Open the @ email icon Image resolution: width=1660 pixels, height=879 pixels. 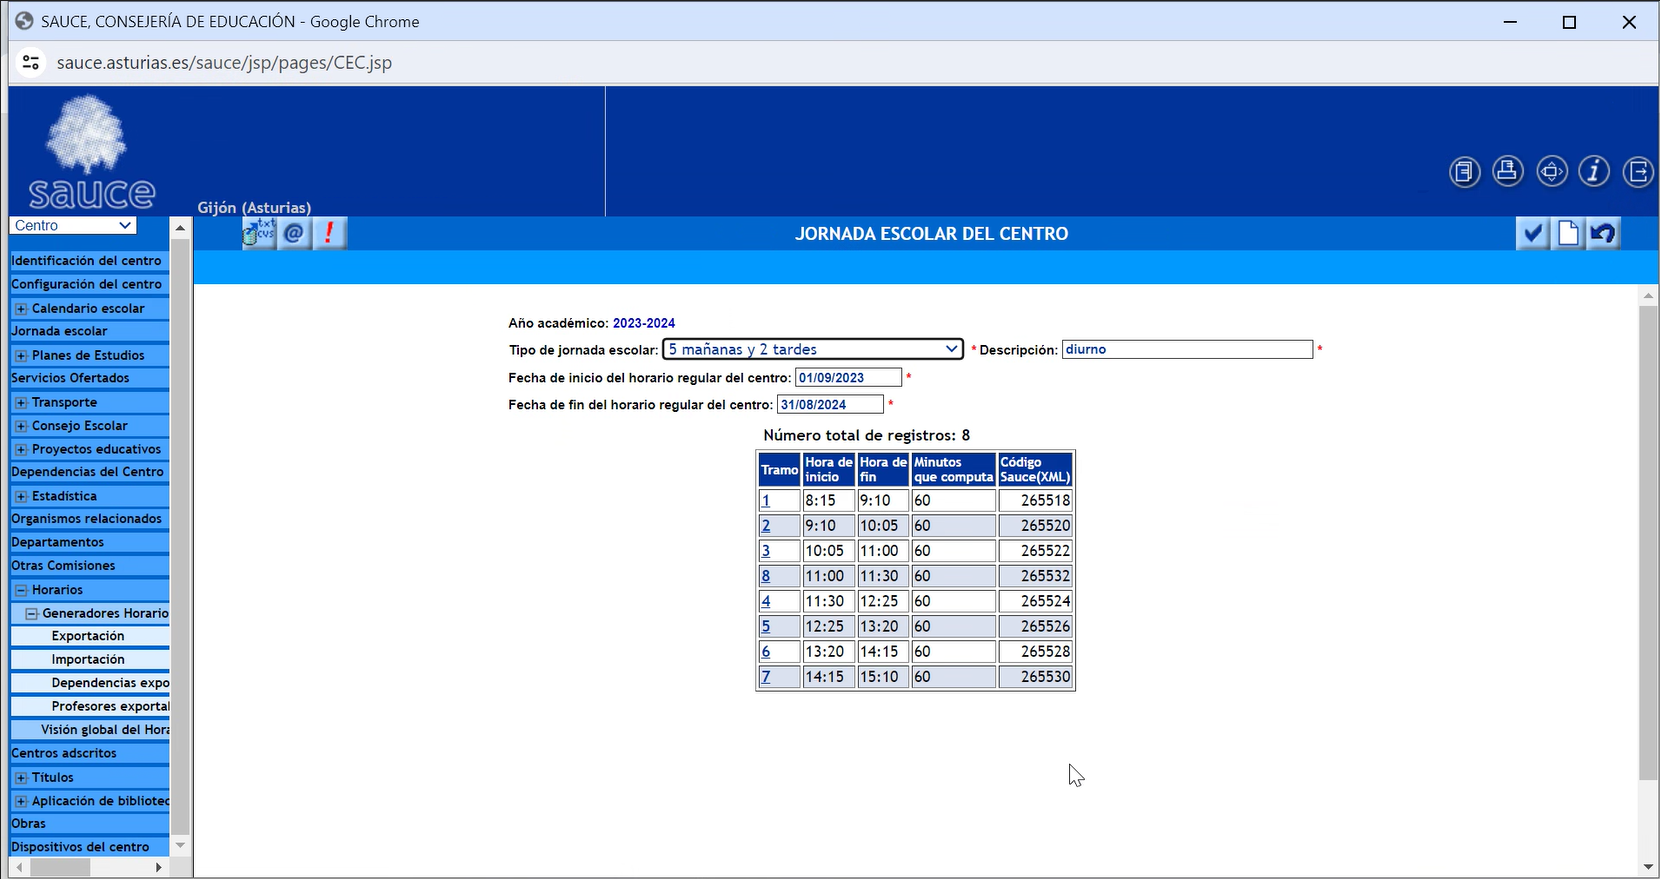tap(294, 234)
